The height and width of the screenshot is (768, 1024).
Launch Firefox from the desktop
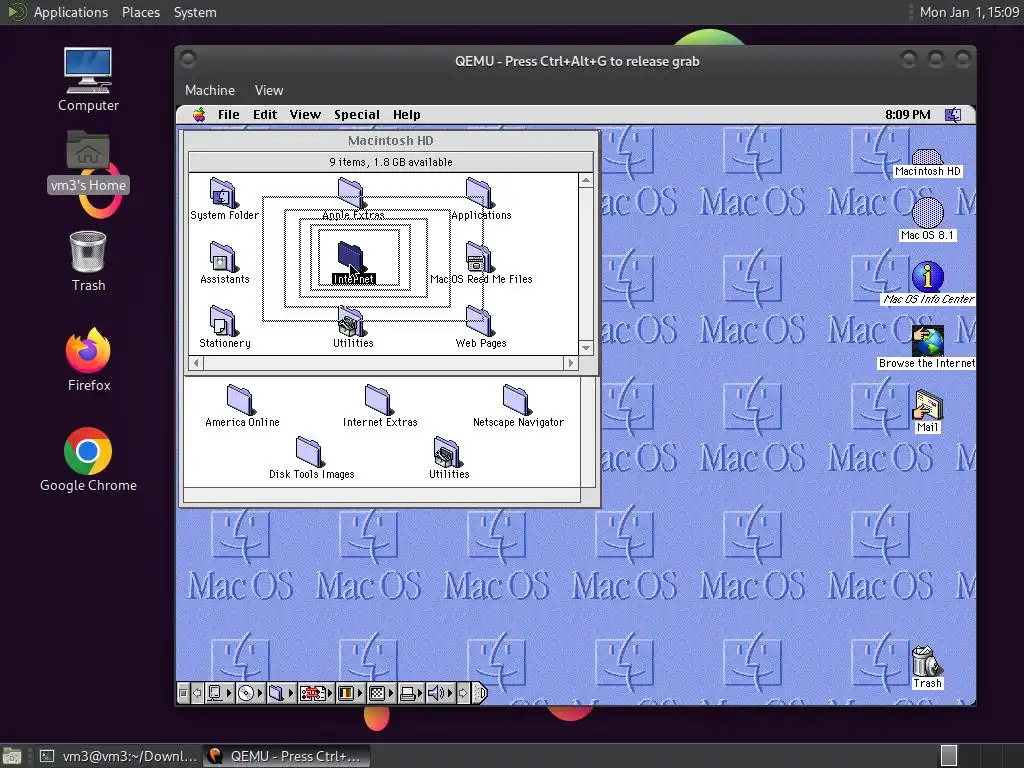pyautogui.click(x=88, y=360)
